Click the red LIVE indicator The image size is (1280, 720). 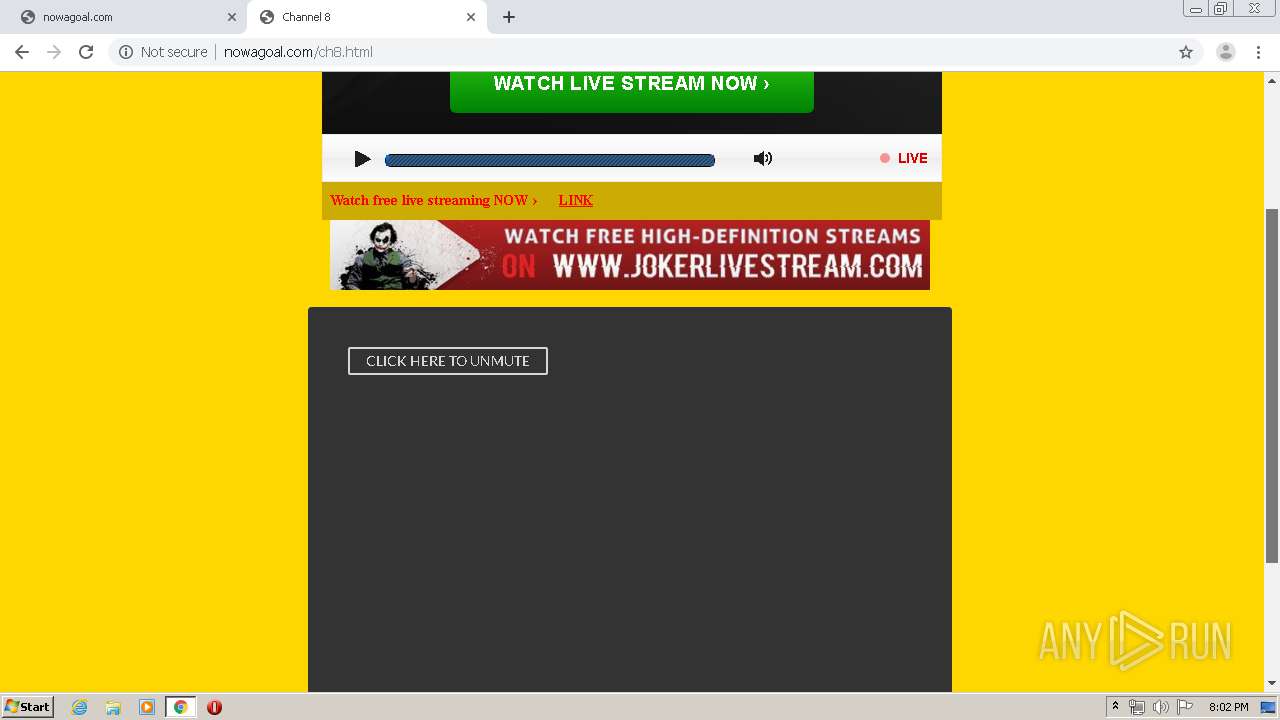[x=904, y=158]
